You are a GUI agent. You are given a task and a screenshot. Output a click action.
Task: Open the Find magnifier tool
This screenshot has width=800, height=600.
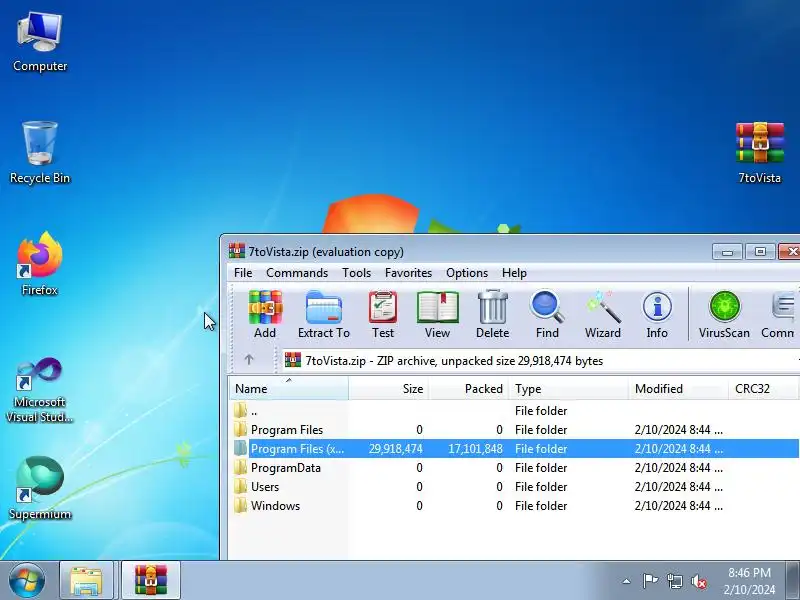tap(547, 314)
